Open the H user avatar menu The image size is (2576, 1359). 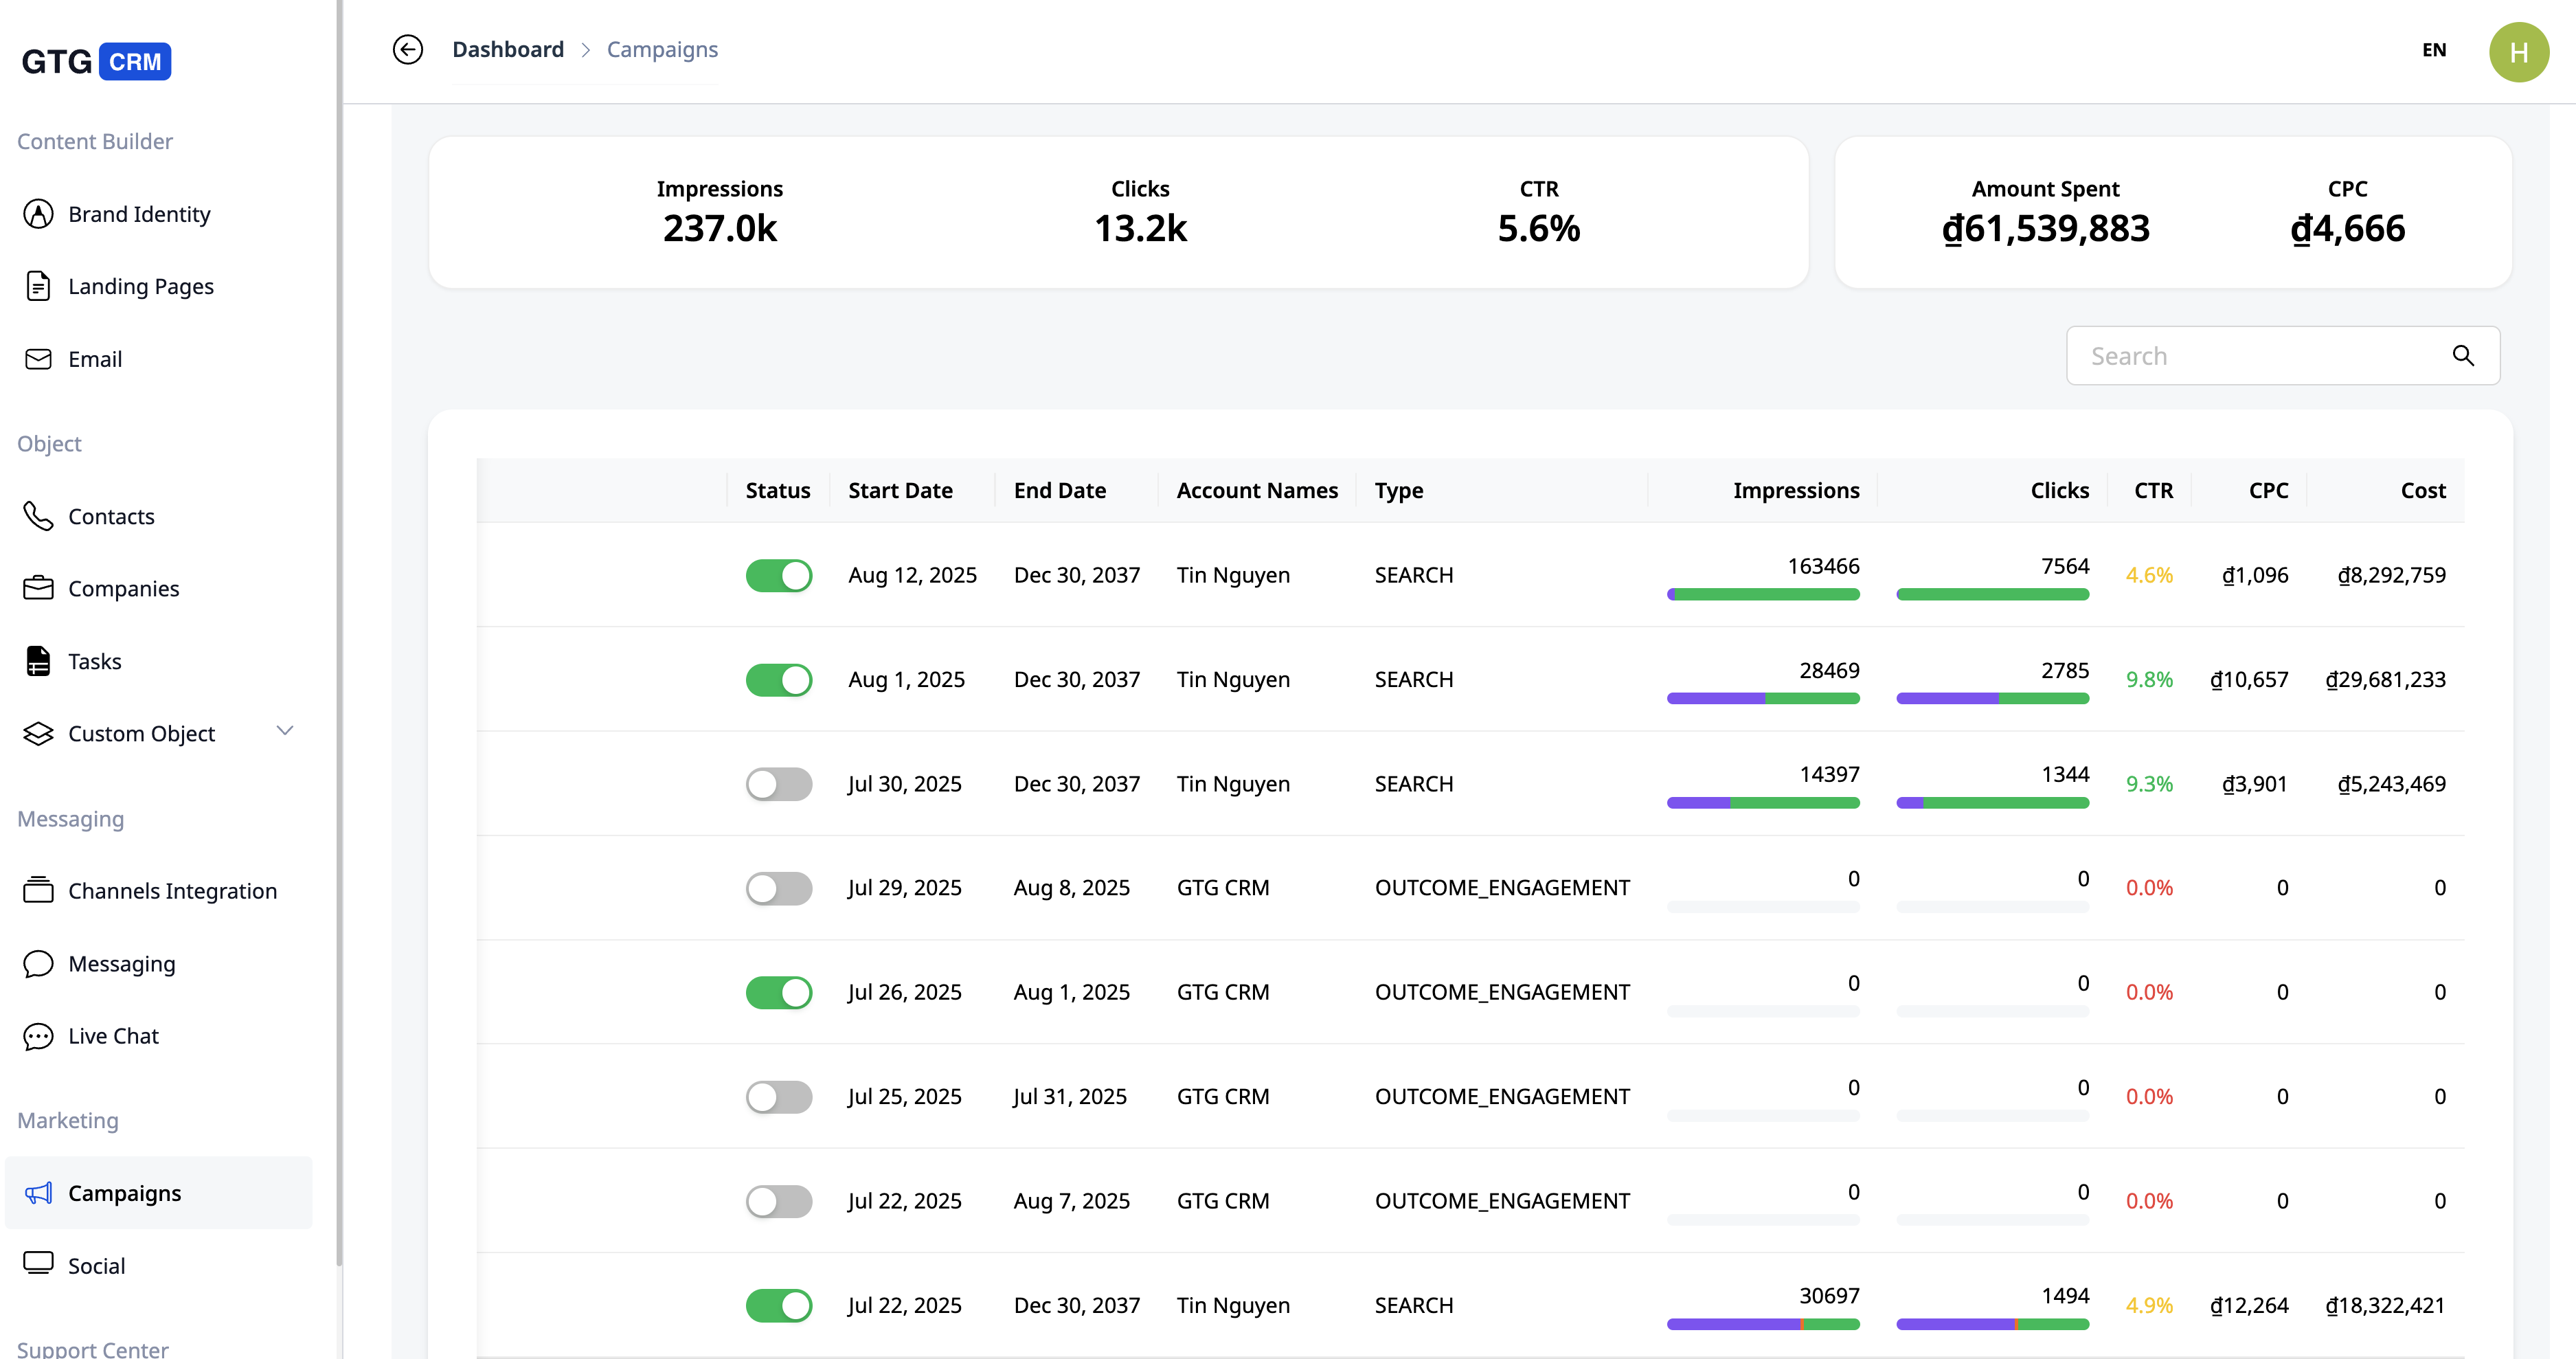point(2517,52)
